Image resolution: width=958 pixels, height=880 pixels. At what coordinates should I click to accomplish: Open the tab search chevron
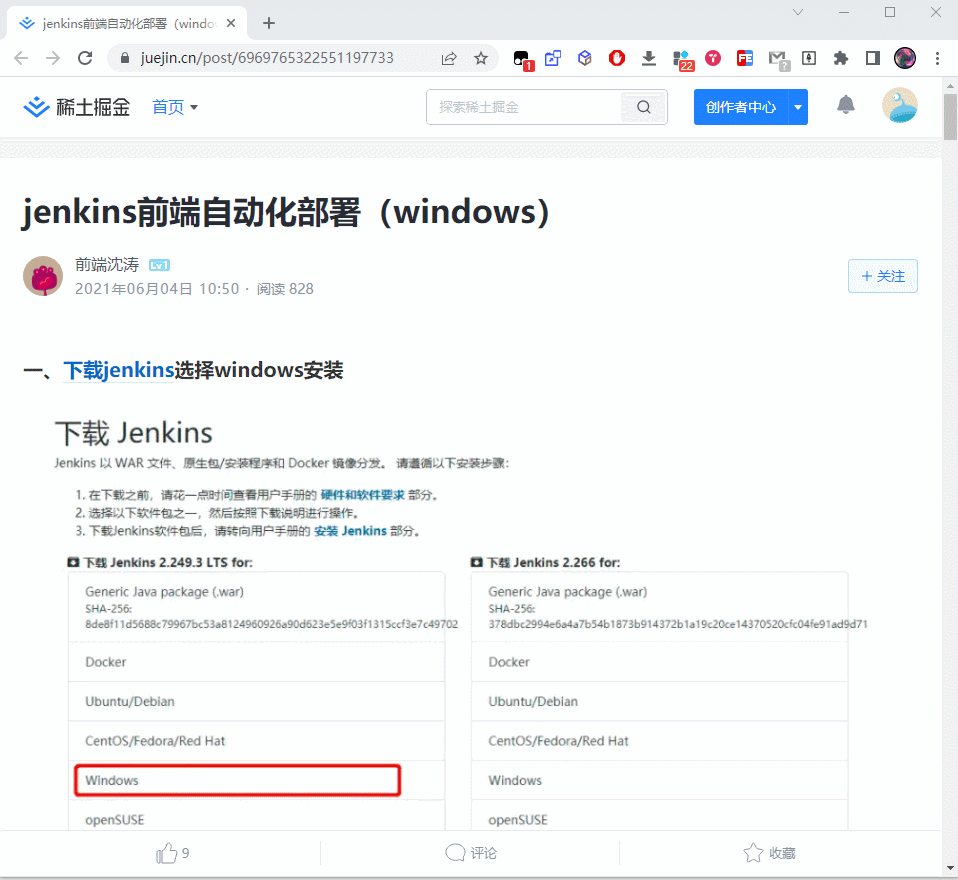pos(798,12)
